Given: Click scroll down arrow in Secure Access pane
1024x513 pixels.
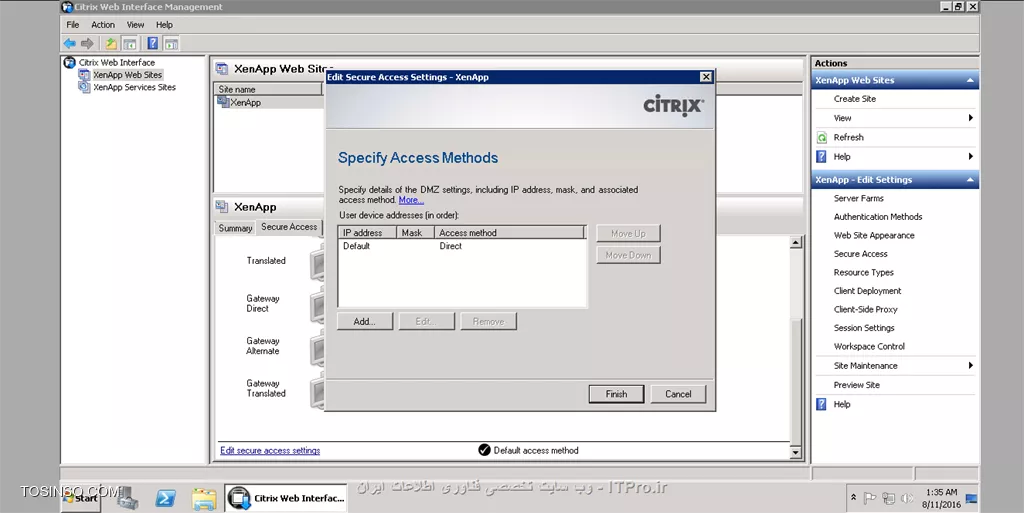Looking at the screenshot, I should pos(795,452).
